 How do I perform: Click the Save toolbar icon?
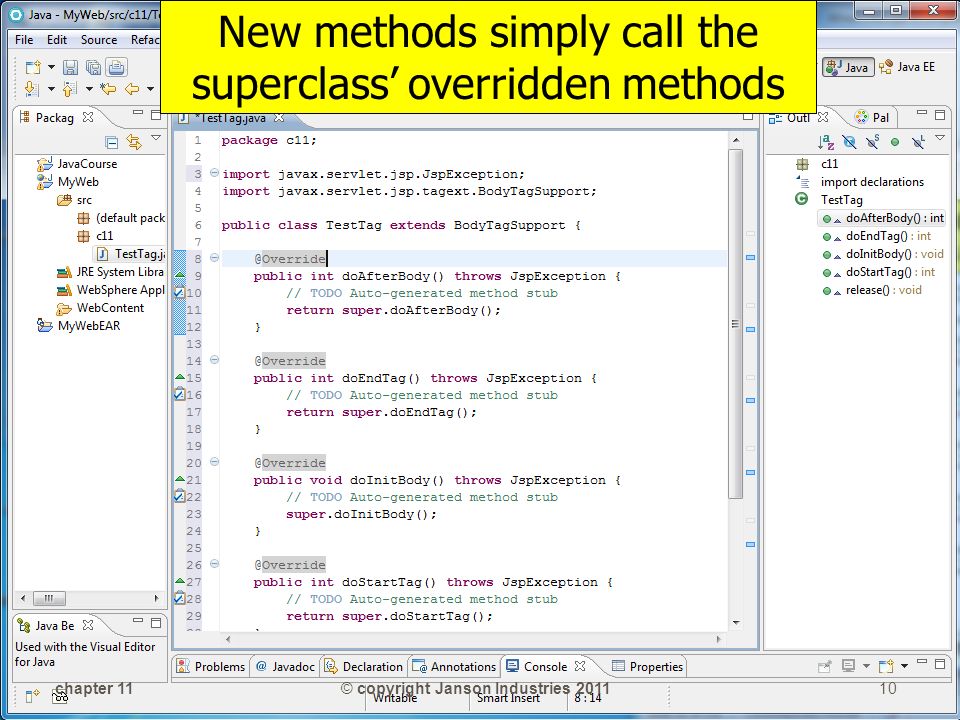point(70,67)
